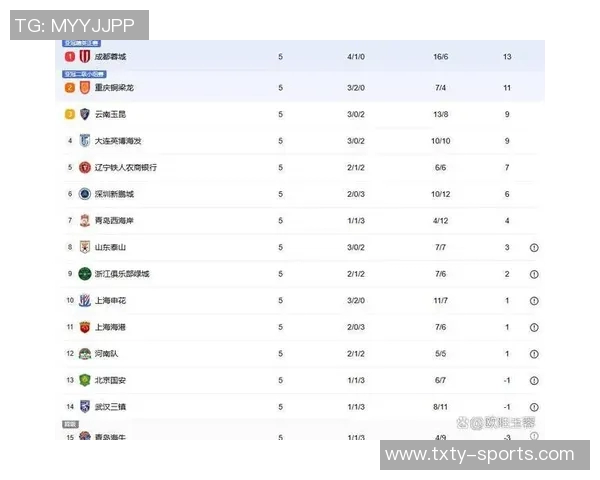Image resolution: width=600 pixels, height=480 pixels.
Task: Open info icon in the 浙江俱乐部绿城 row
Action: coord(534,274)
